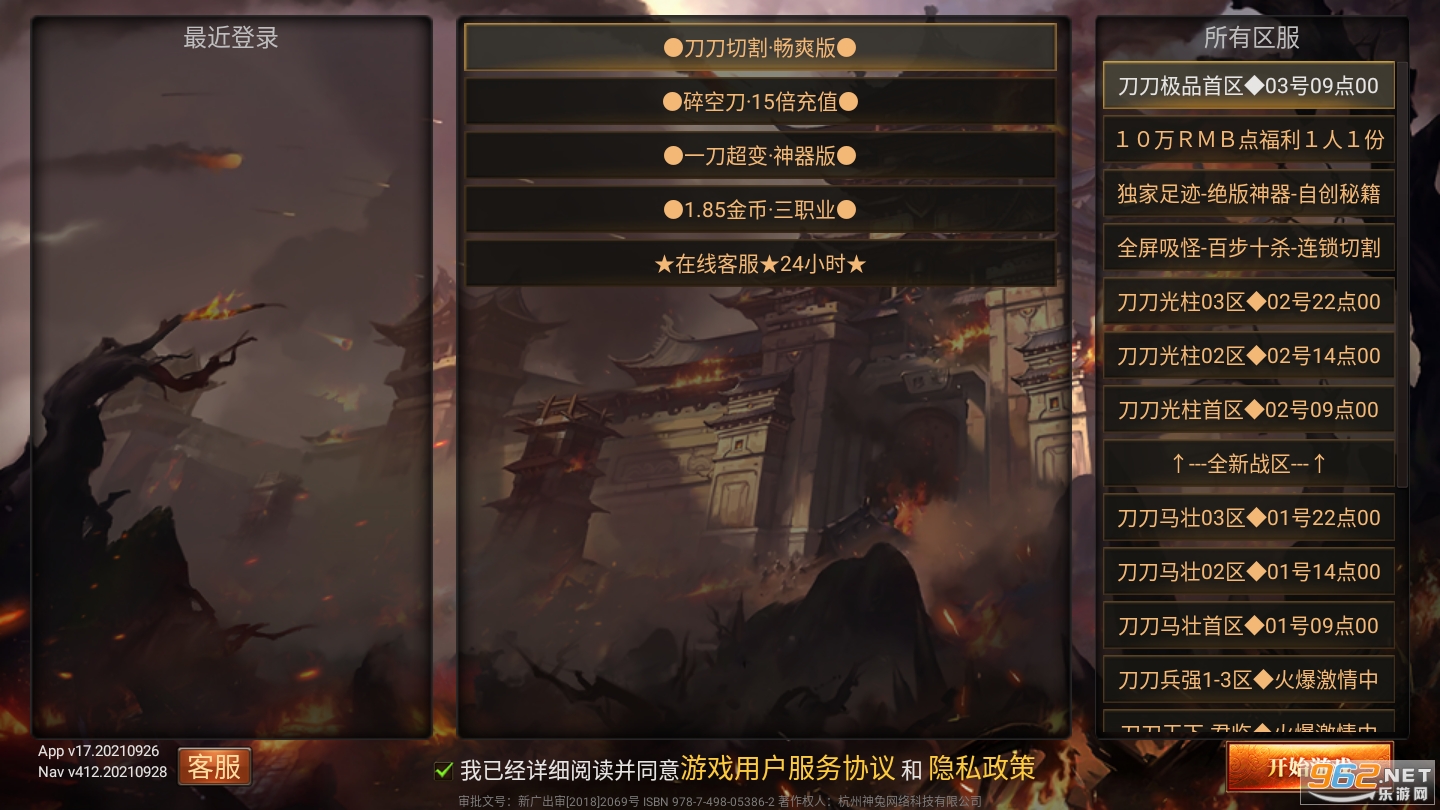
Task: Choose 全屏吸怪-百步十杀-连锁切割 entry
Action: click(x=1248, y=247)
